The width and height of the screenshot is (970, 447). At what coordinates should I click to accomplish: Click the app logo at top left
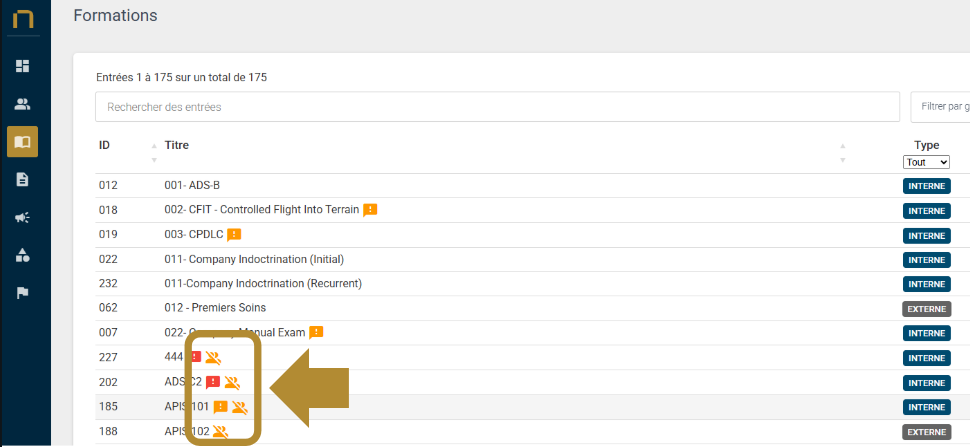click(x=23, y=20)
